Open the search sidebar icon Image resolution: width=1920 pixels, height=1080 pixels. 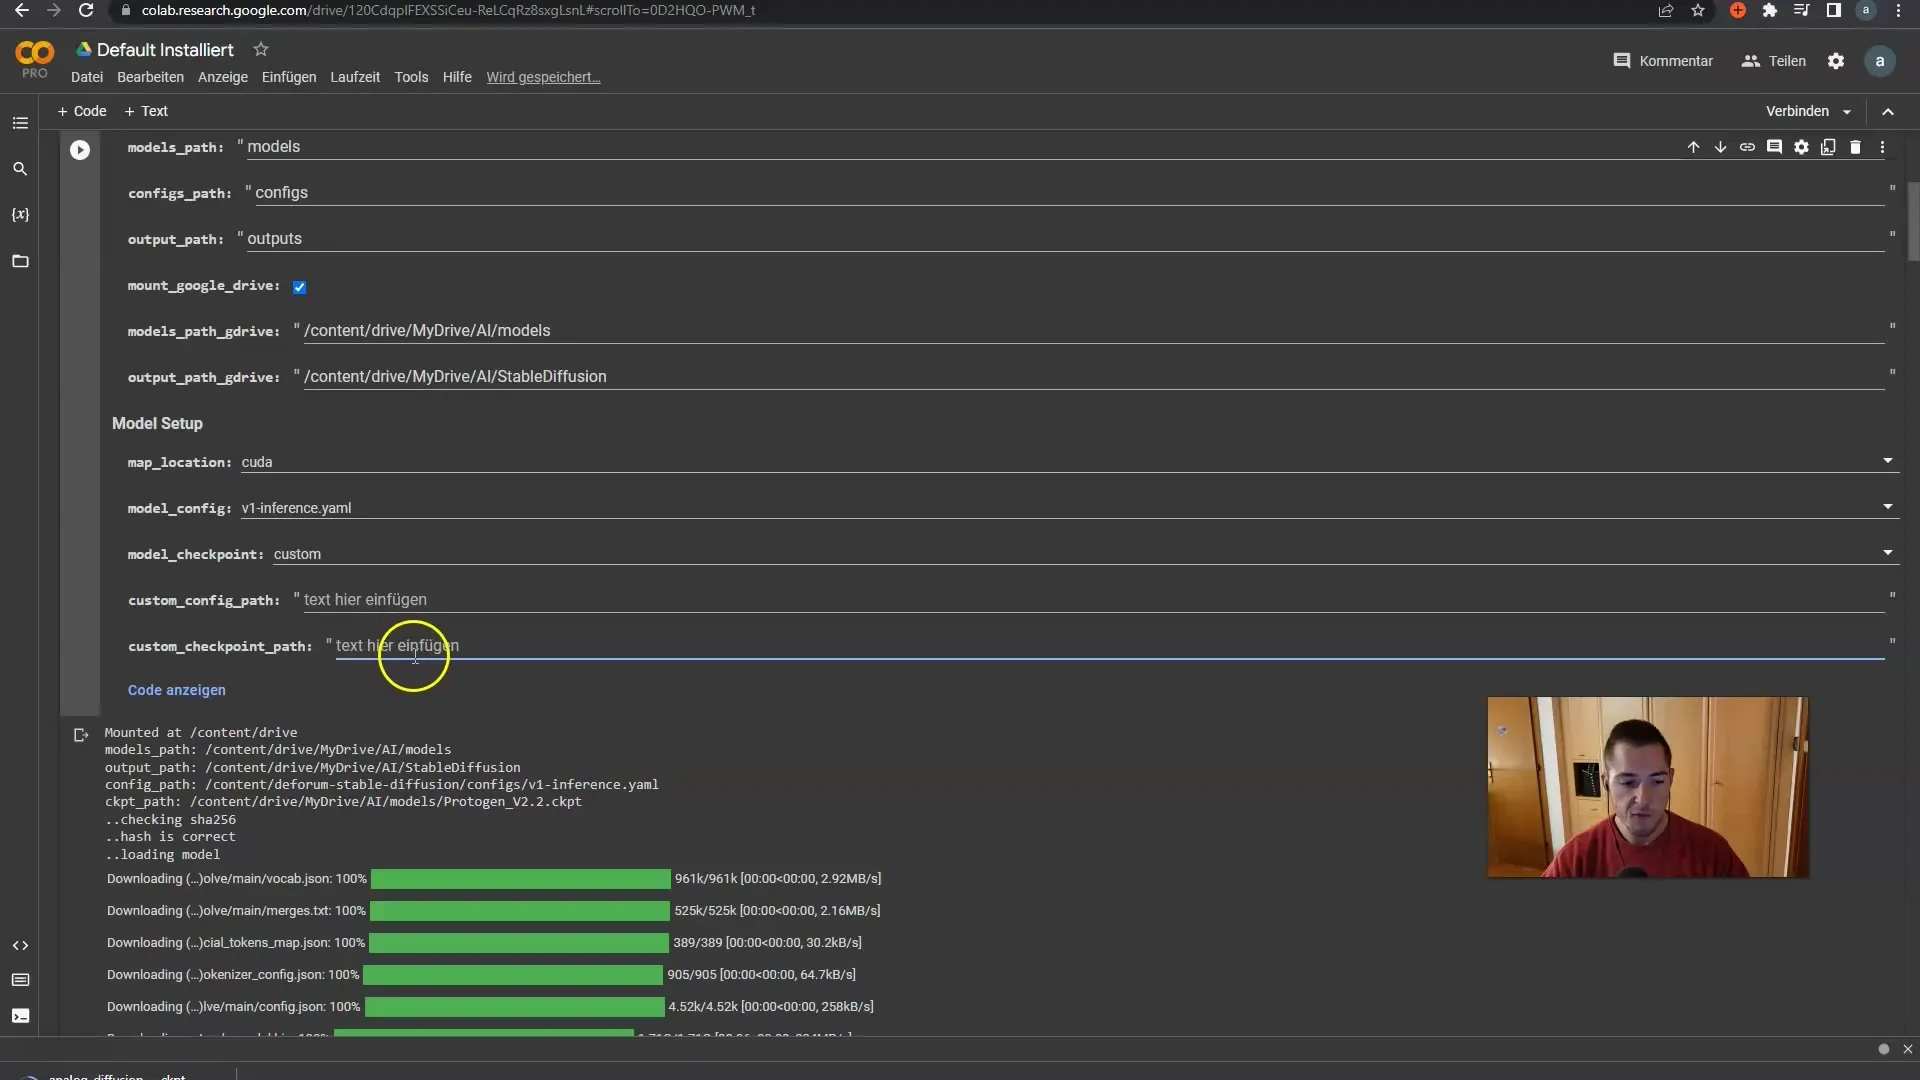20,169
